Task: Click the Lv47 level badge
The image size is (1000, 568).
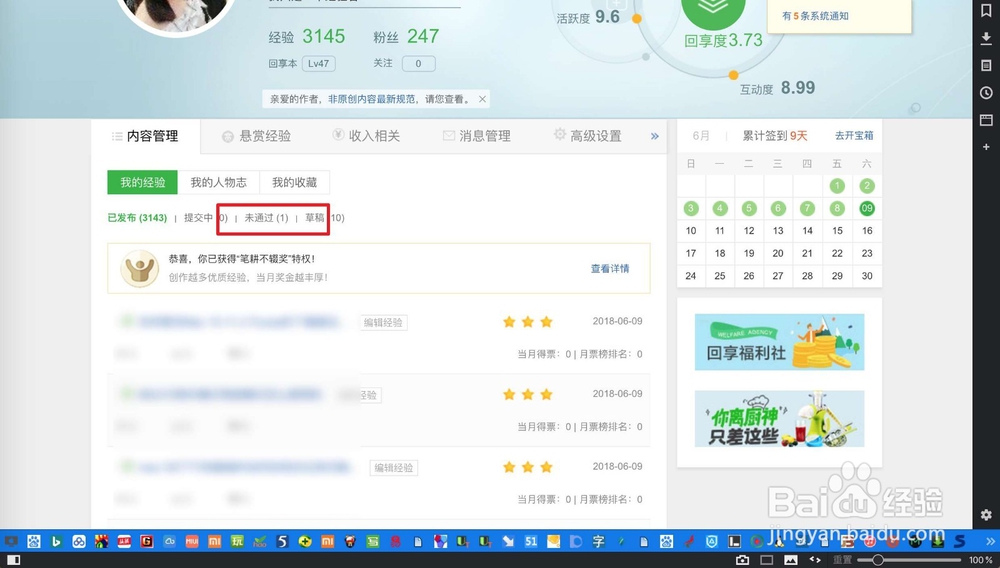Action: 318,64
